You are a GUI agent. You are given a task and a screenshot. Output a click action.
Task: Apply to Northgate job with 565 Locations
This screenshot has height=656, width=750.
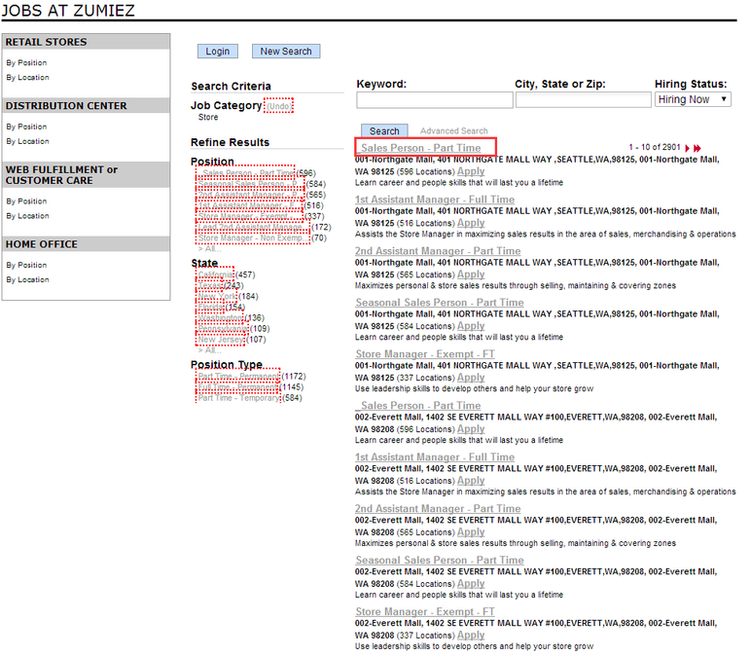471,275
